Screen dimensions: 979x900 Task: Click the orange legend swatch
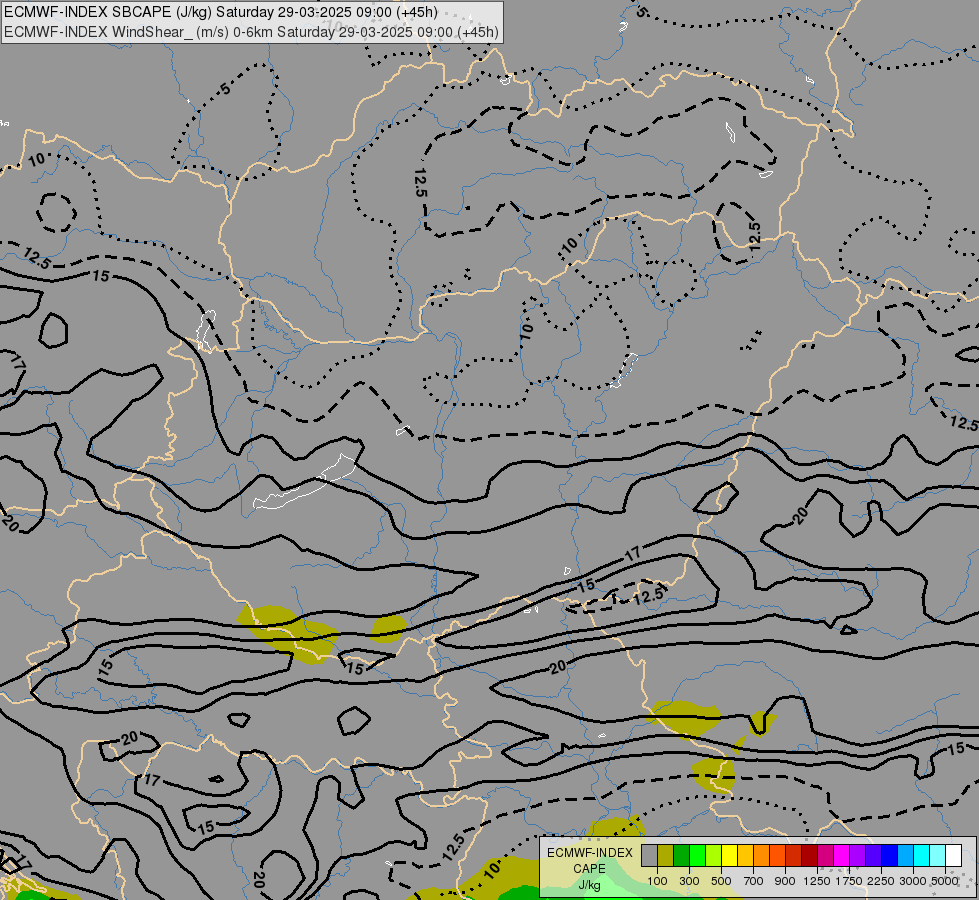coord(762,856)
